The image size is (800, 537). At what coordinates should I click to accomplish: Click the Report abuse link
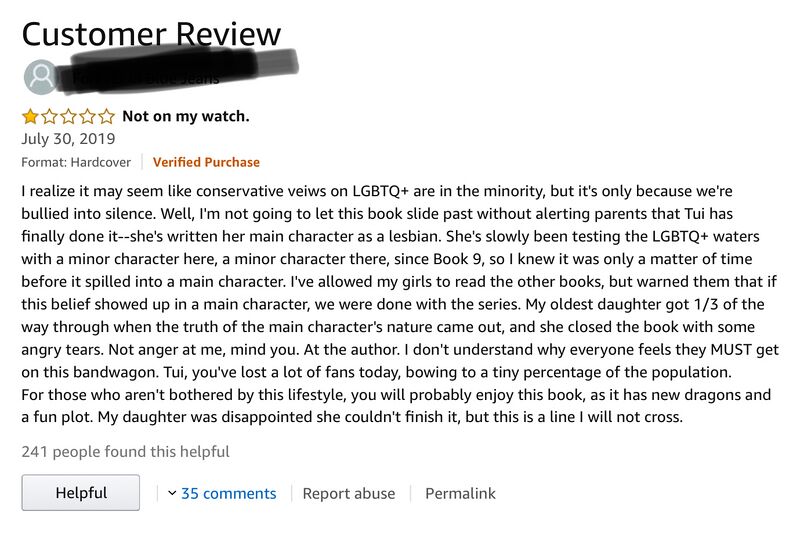pos(349,493)
